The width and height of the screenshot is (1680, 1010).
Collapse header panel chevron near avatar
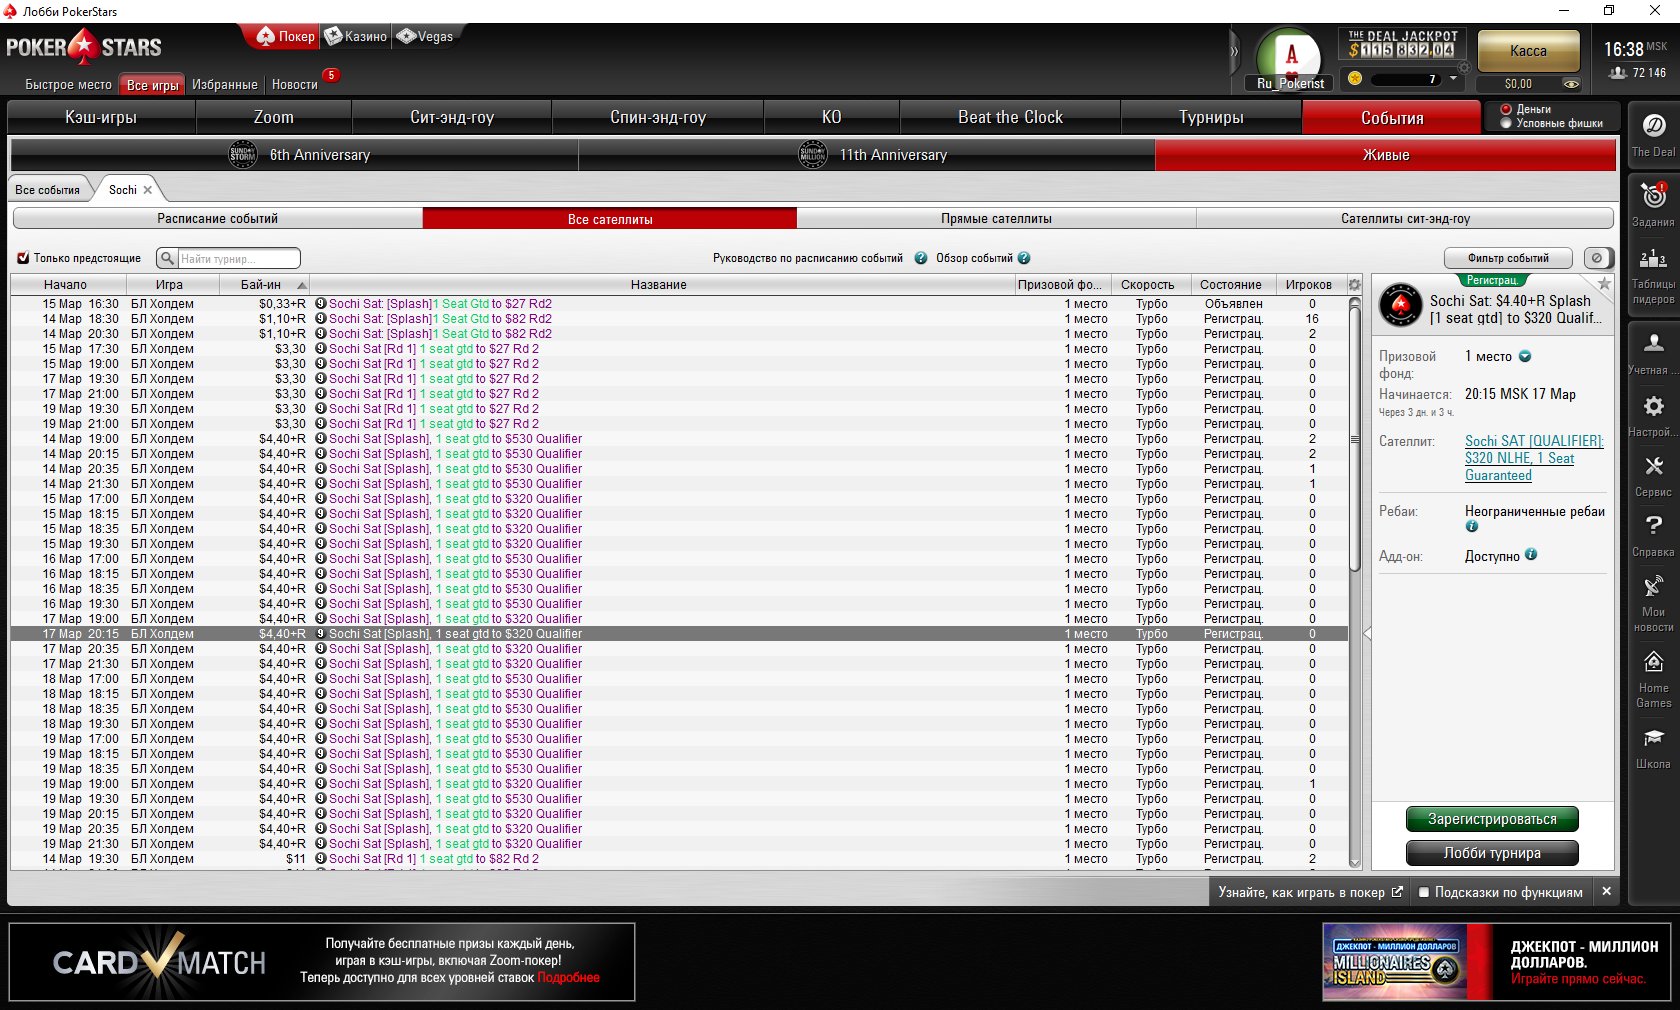[x=1234, y=52]
